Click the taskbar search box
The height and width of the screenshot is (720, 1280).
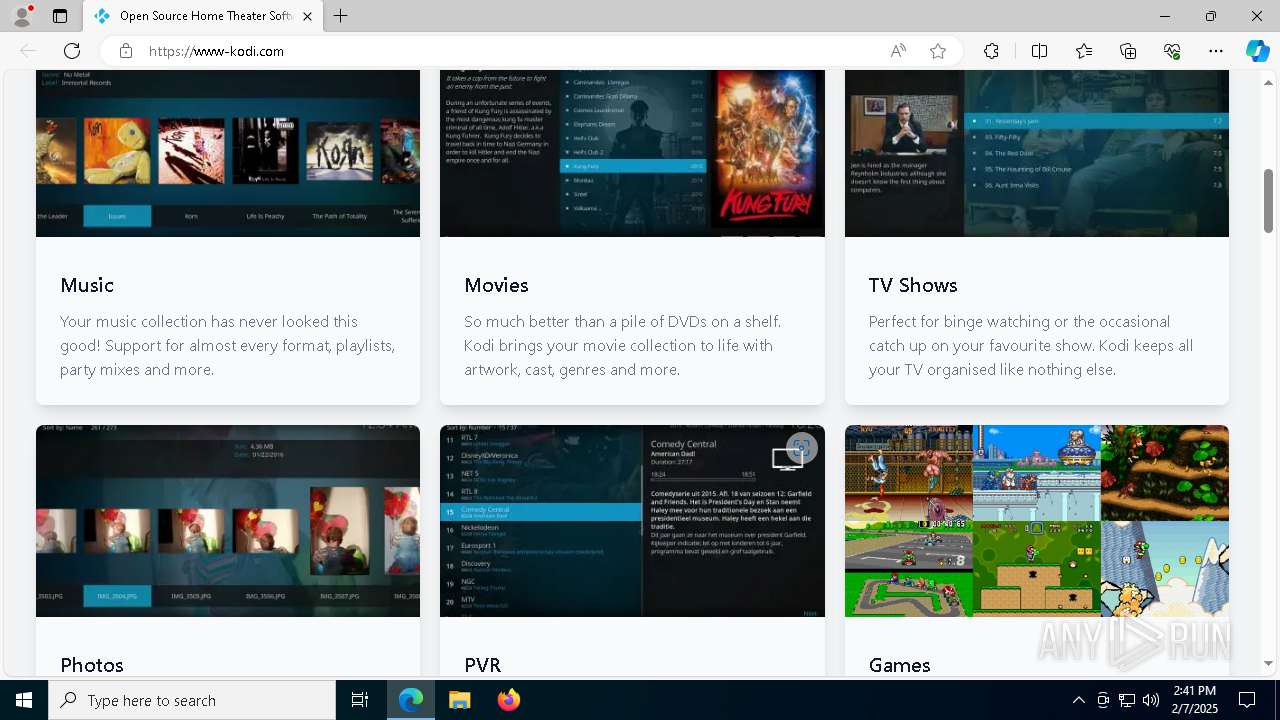tap(192, 700)
